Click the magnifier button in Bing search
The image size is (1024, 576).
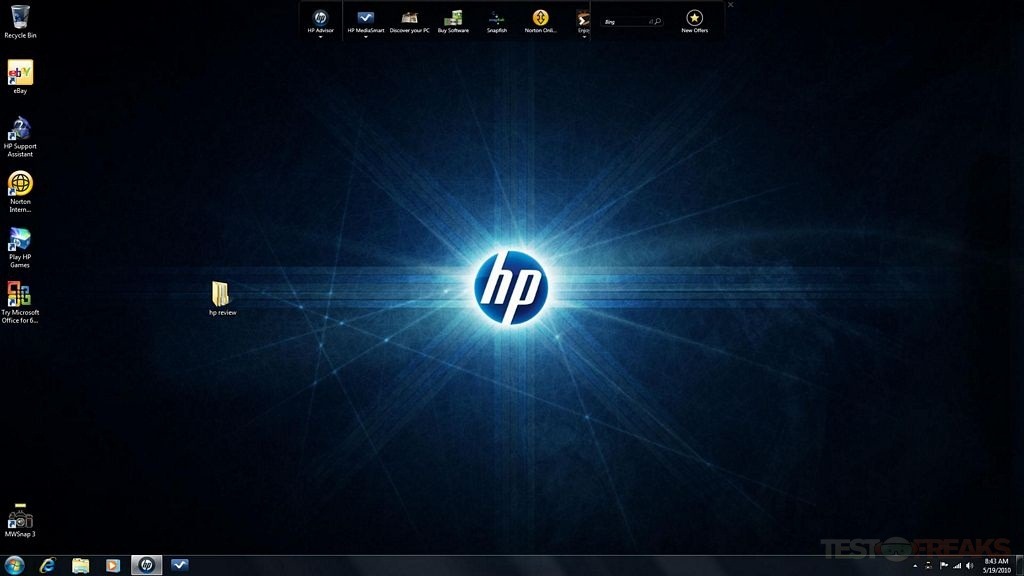[x=657, y=21]
